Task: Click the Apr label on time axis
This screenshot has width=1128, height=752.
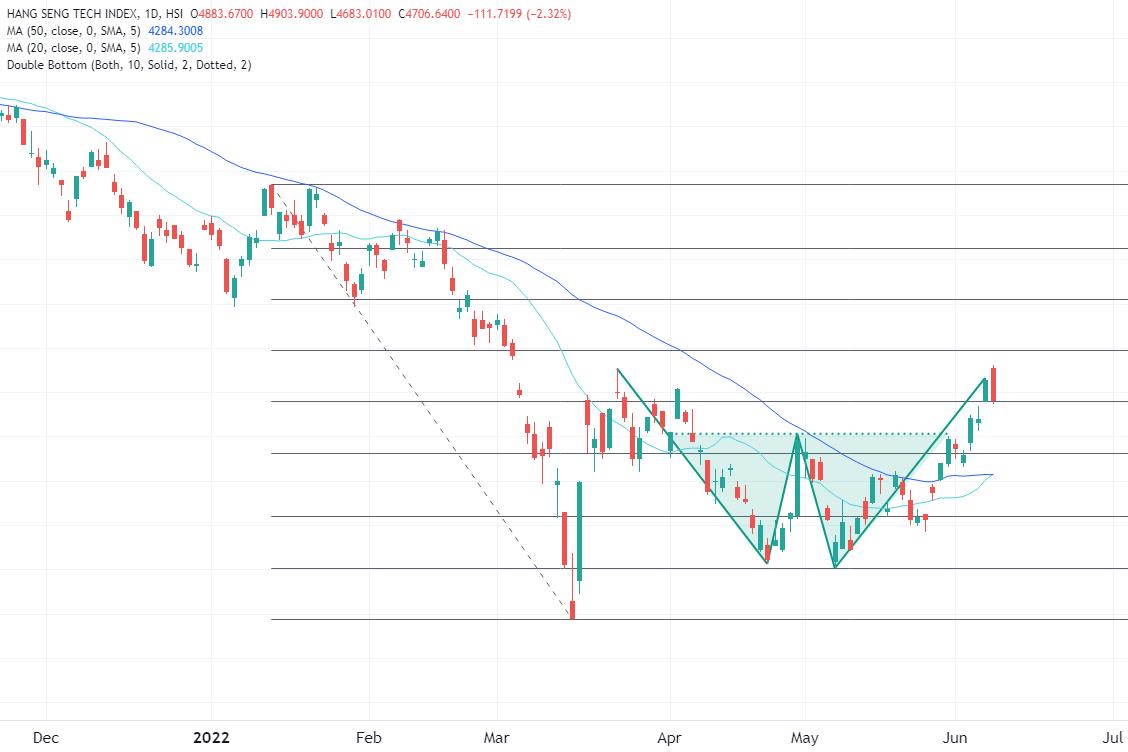Action: [669, 738]
